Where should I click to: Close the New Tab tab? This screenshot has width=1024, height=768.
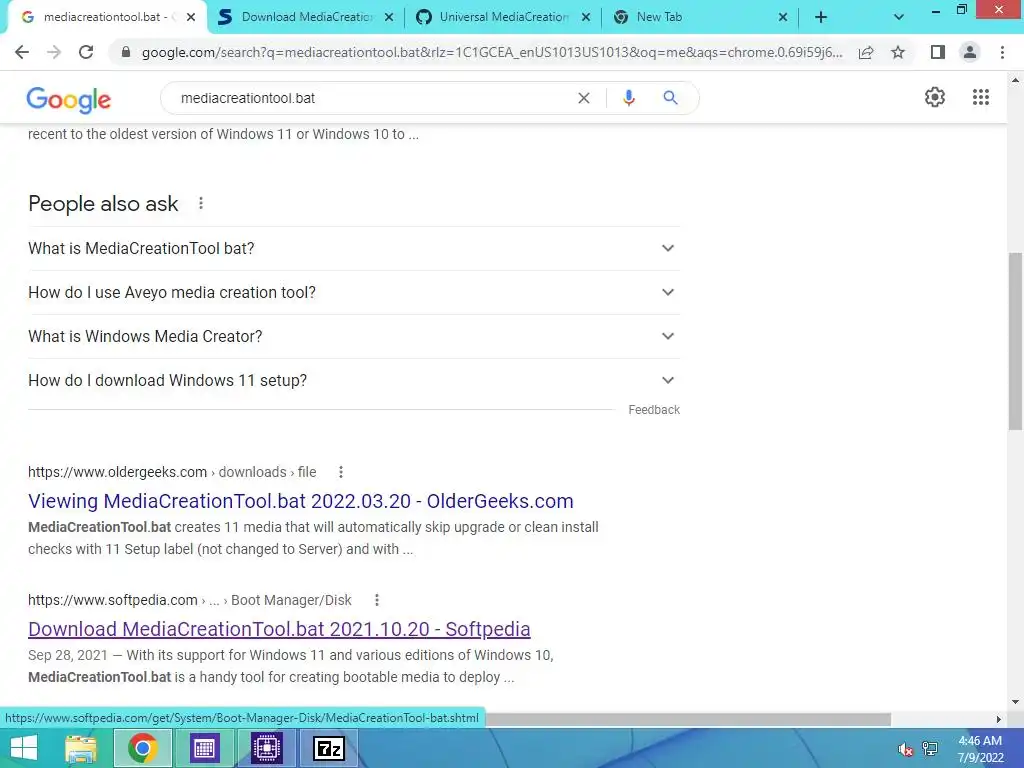point(783,18)
